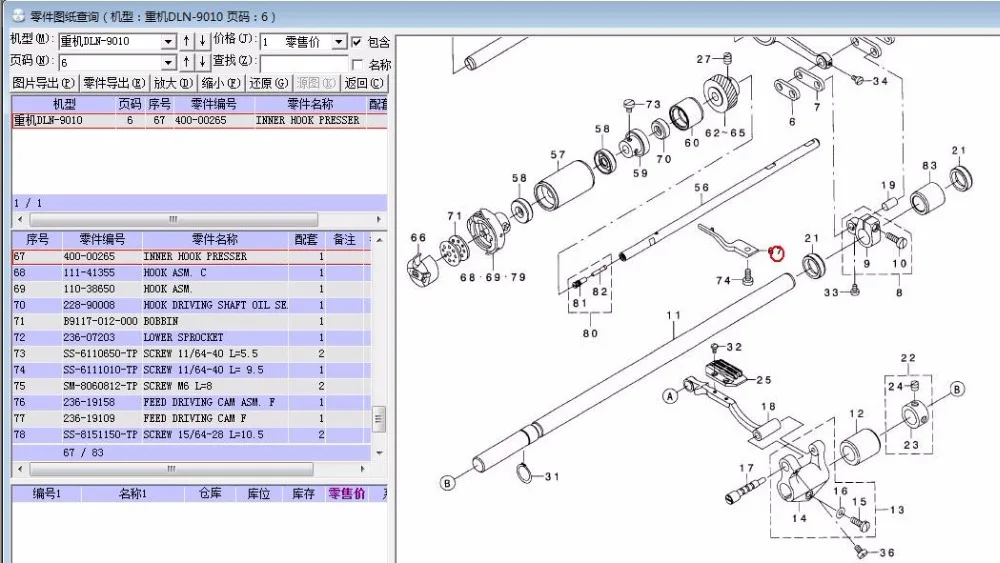The image size is (1000, 563).
Task: Click part label 74 screw in diagram
Action: [723, 281]
